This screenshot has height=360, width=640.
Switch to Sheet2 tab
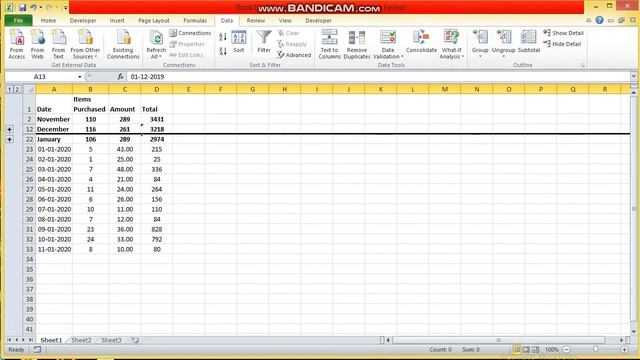click(81, 340)
